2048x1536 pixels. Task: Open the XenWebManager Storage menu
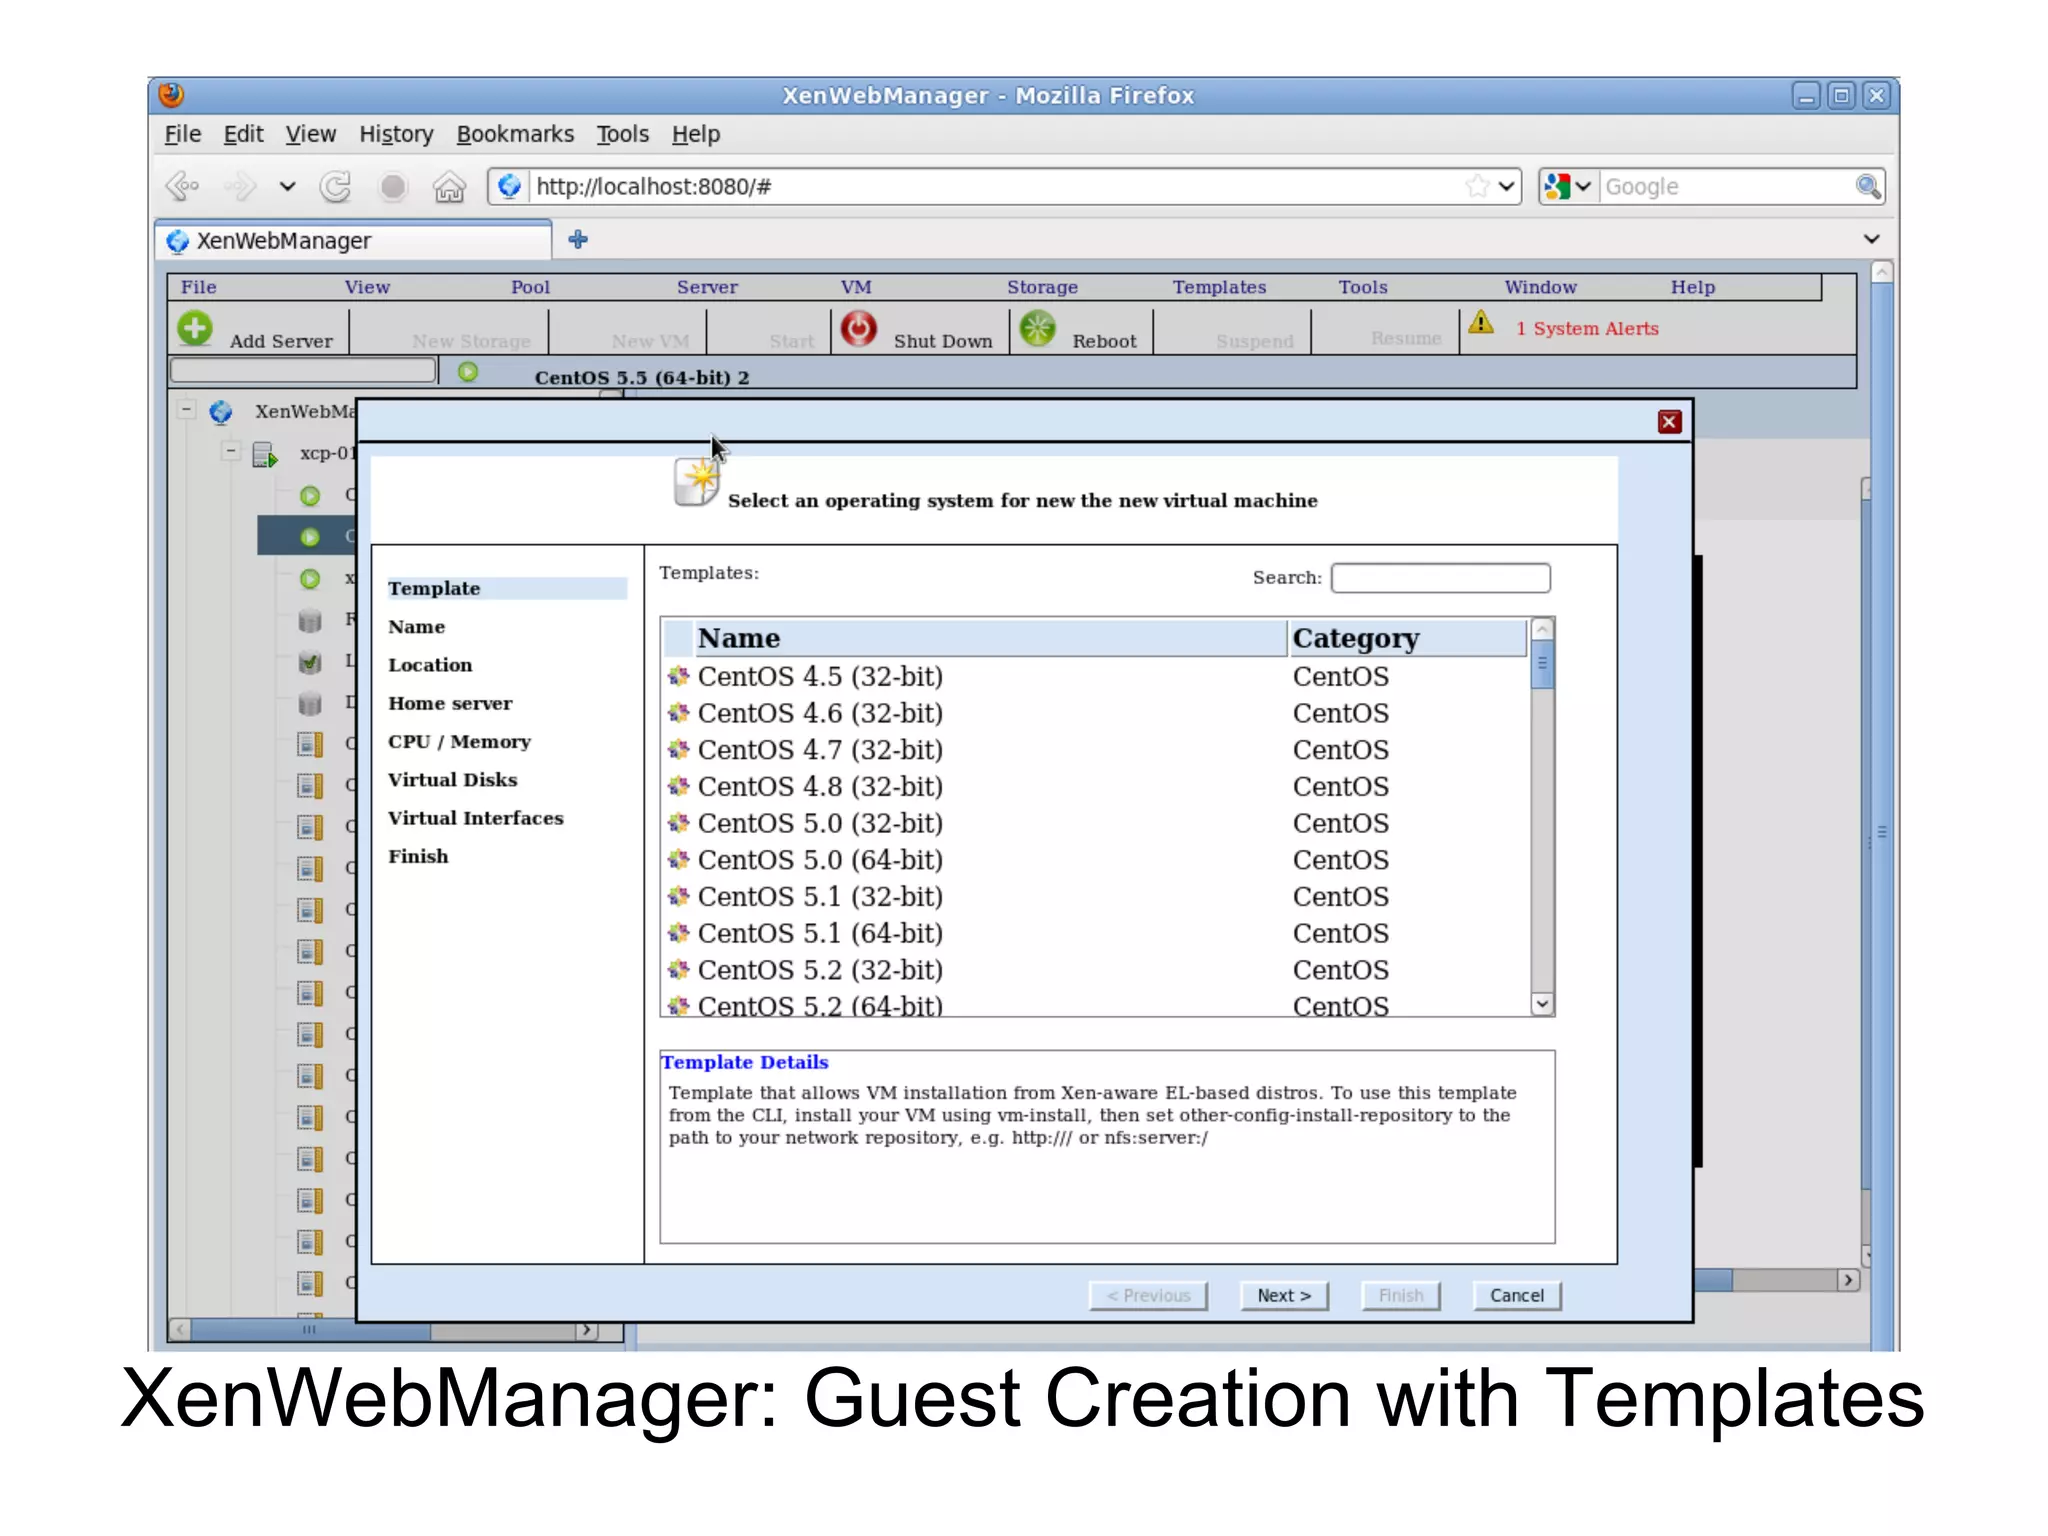tap(1042, 287)
